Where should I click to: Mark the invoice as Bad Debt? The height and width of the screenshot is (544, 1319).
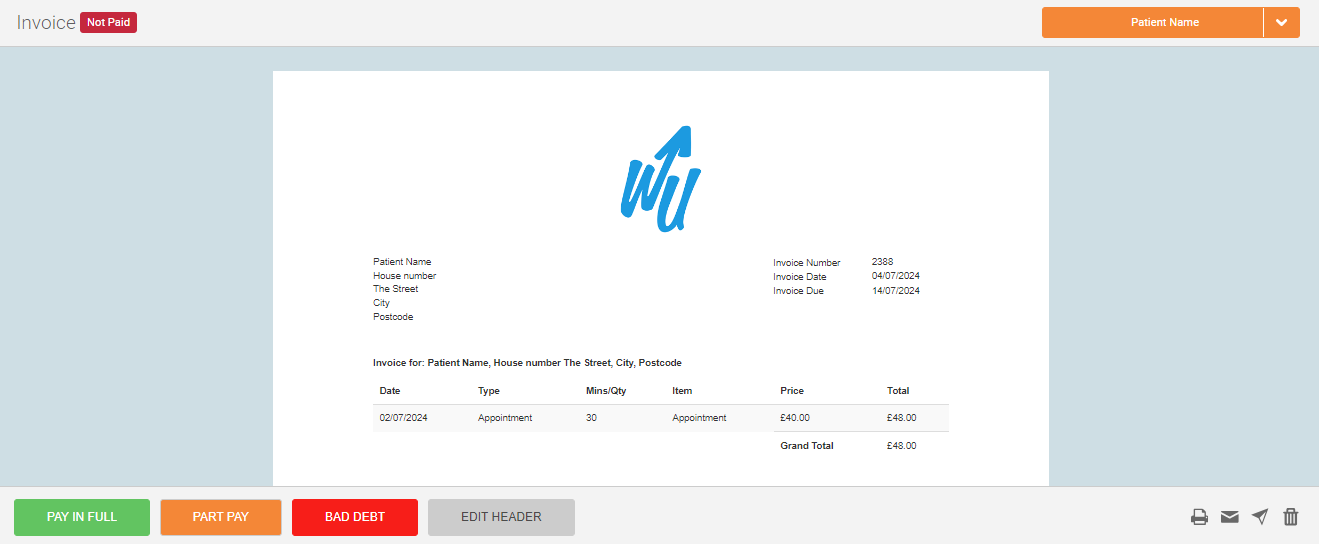point(354,517)
